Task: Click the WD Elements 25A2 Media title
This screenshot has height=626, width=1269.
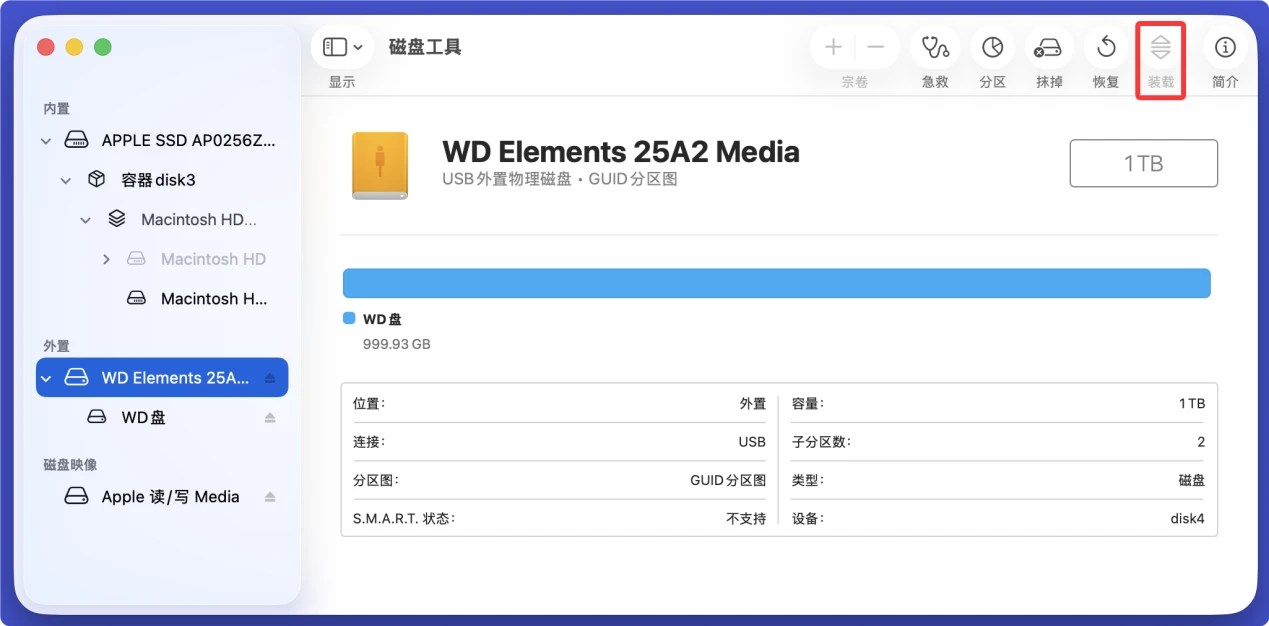Action: [x=621, y=152]
